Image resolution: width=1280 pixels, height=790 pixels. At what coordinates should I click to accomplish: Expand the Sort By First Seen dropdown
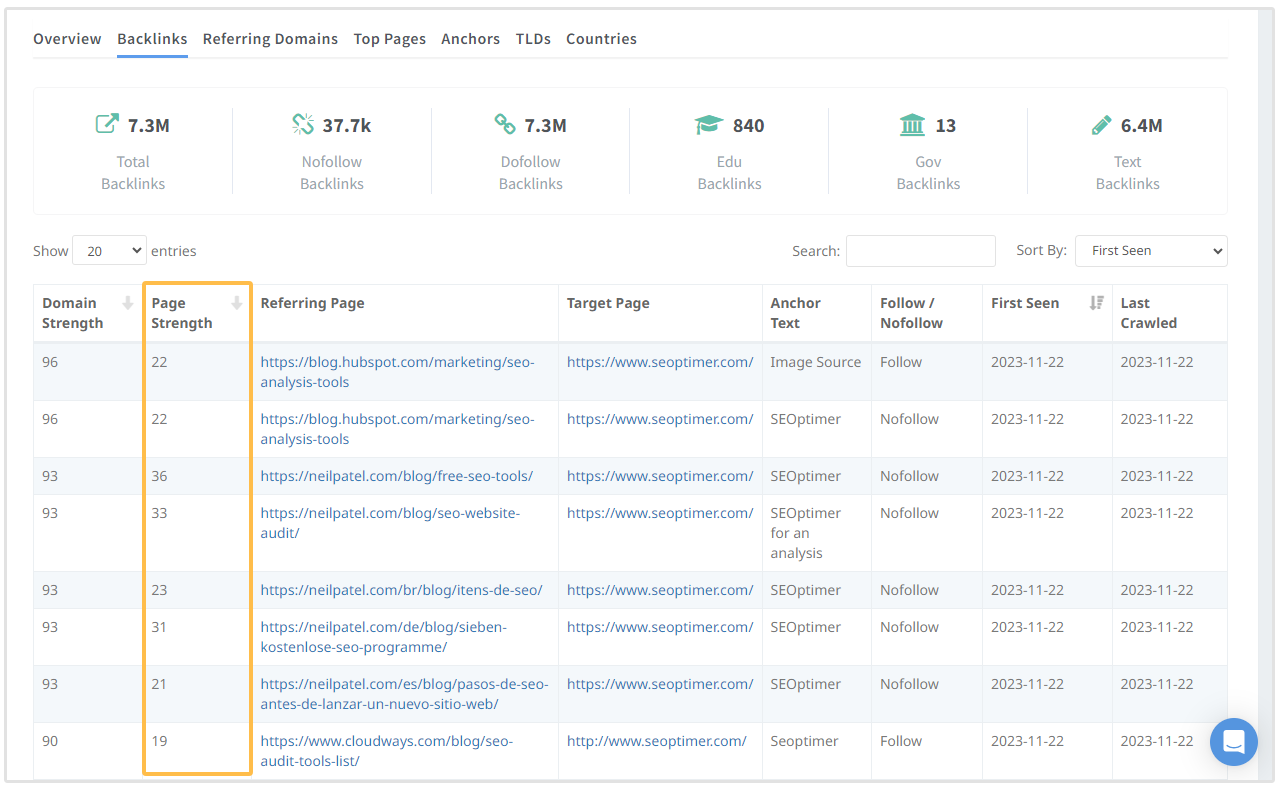(x=1150, y=251)
